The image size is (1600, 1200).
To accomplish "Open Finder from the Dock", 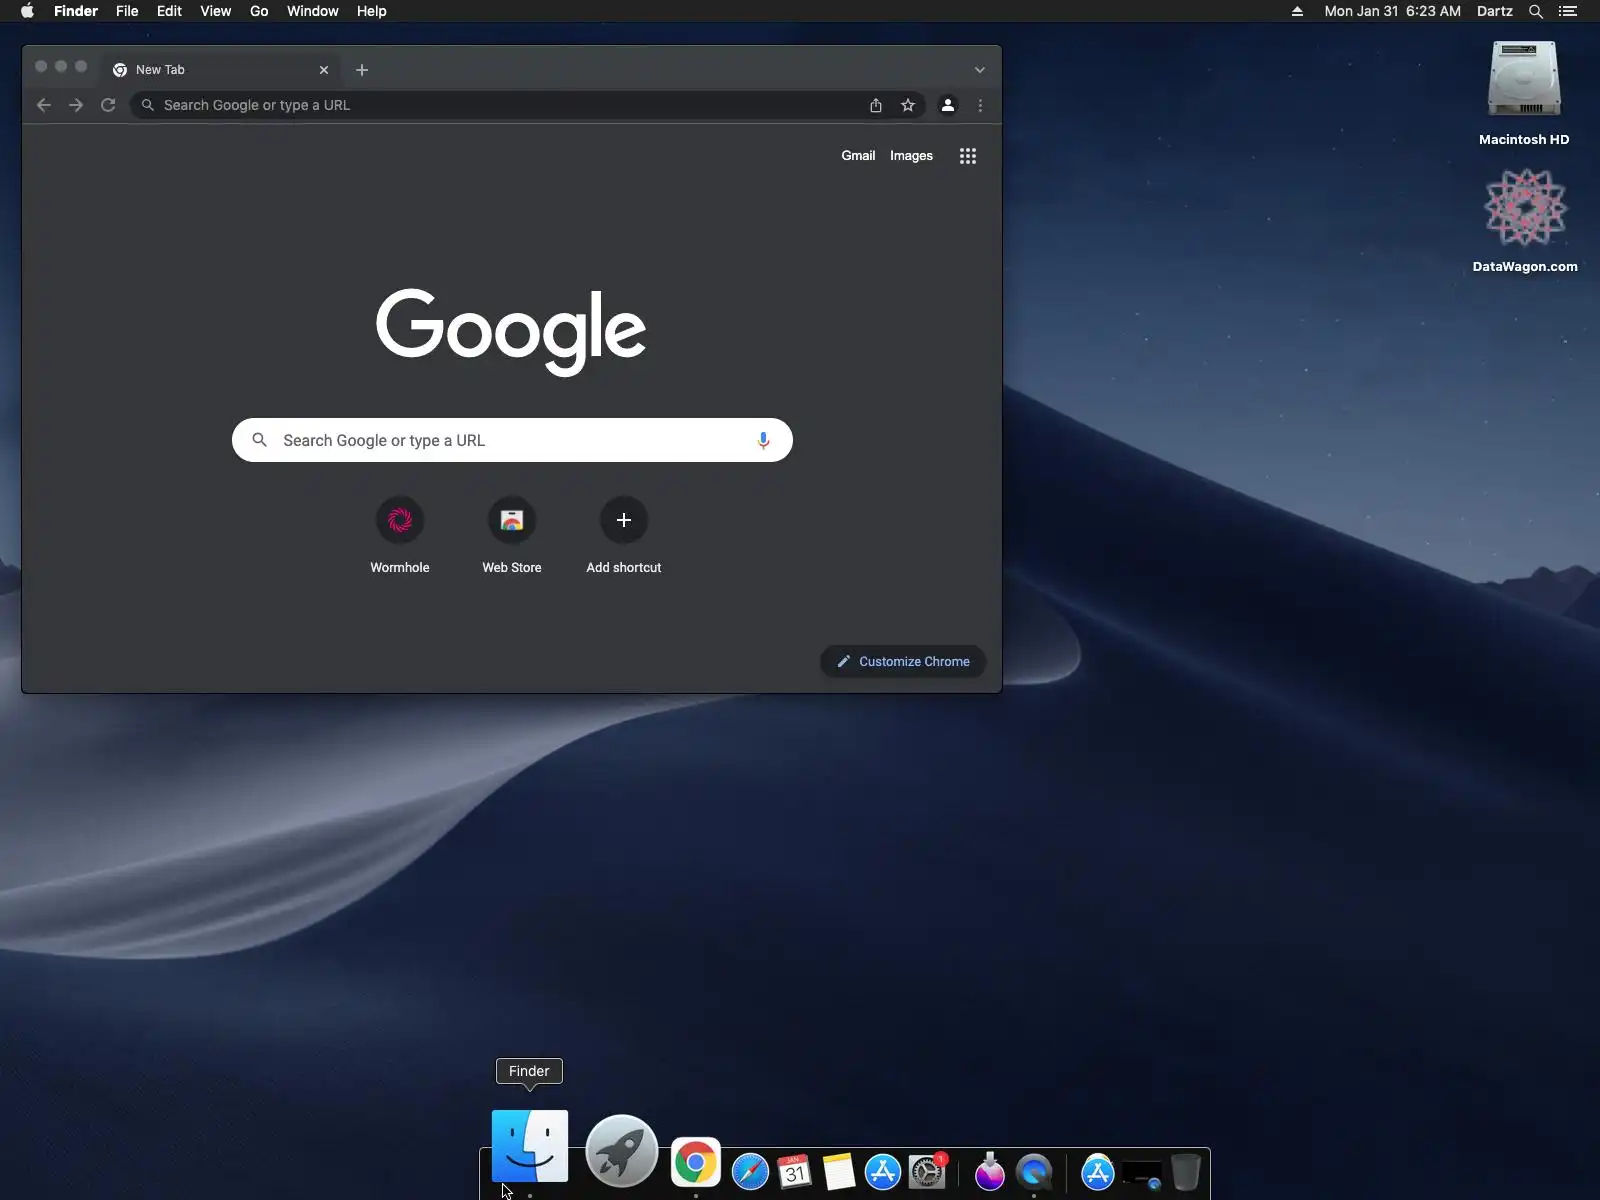I will [530, 1146].
